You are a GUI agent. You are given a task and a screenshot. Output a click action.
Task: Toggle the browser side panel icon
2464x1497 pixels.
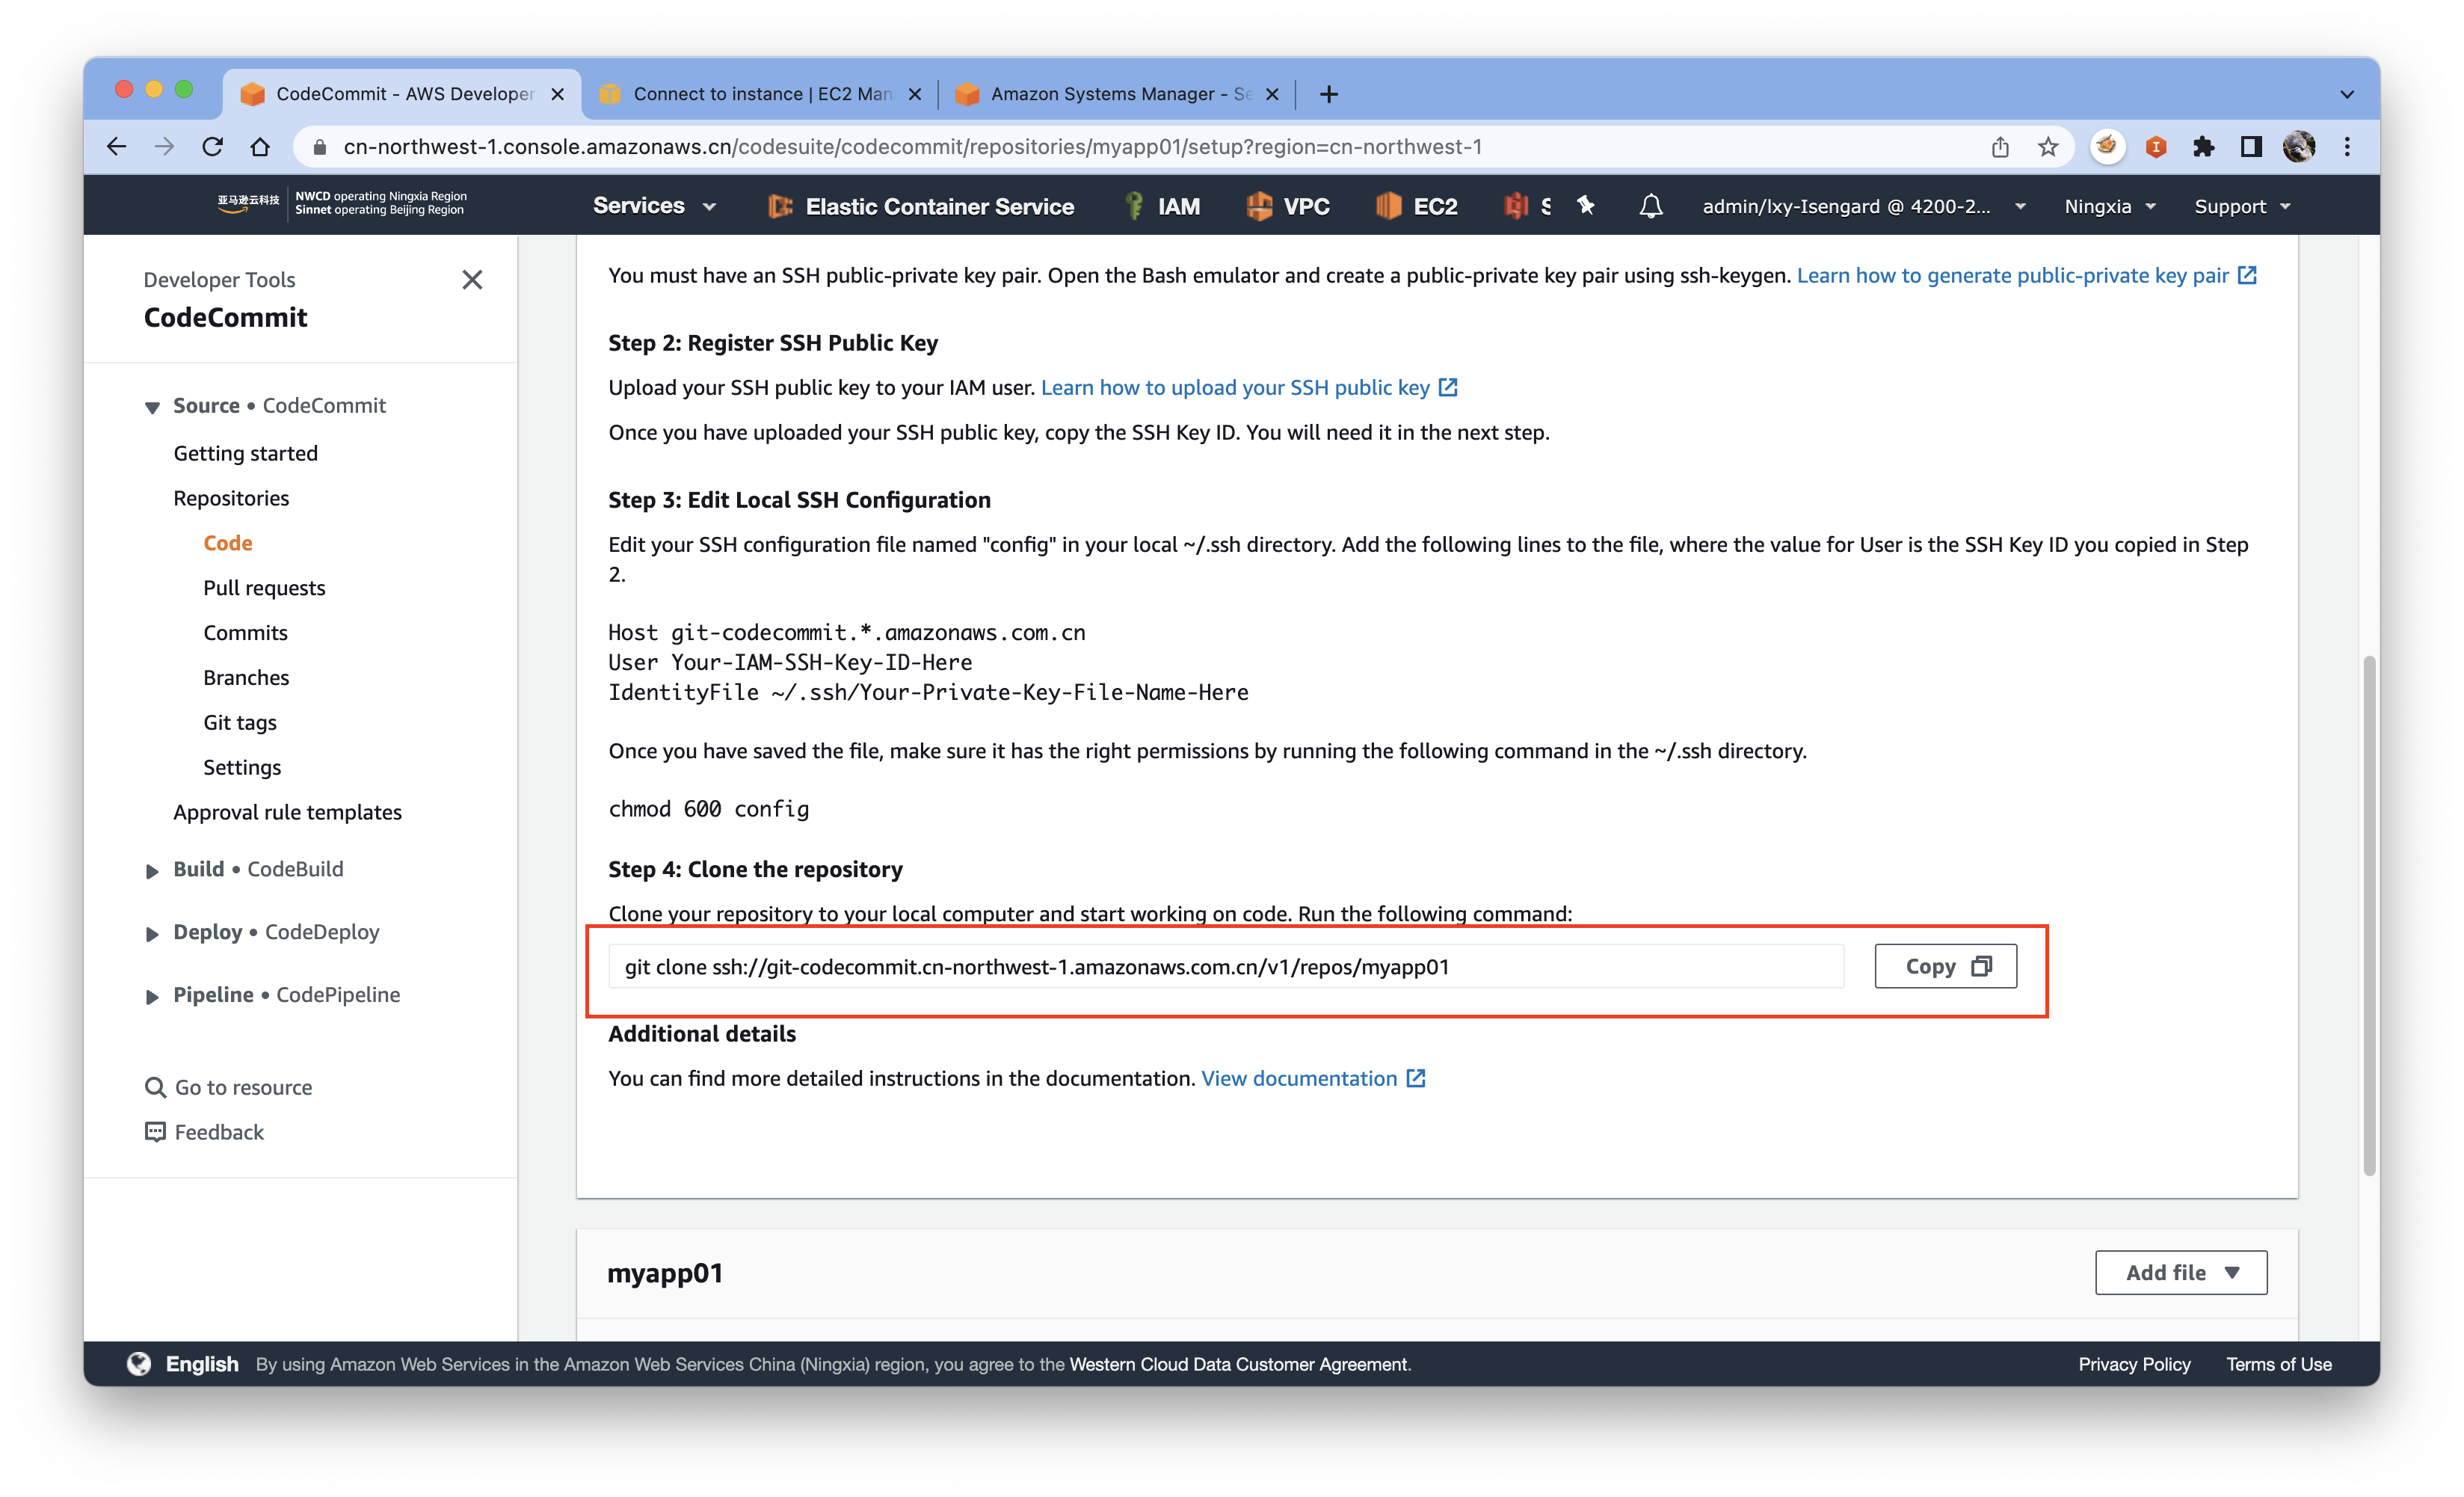(x=2251, y=147)
